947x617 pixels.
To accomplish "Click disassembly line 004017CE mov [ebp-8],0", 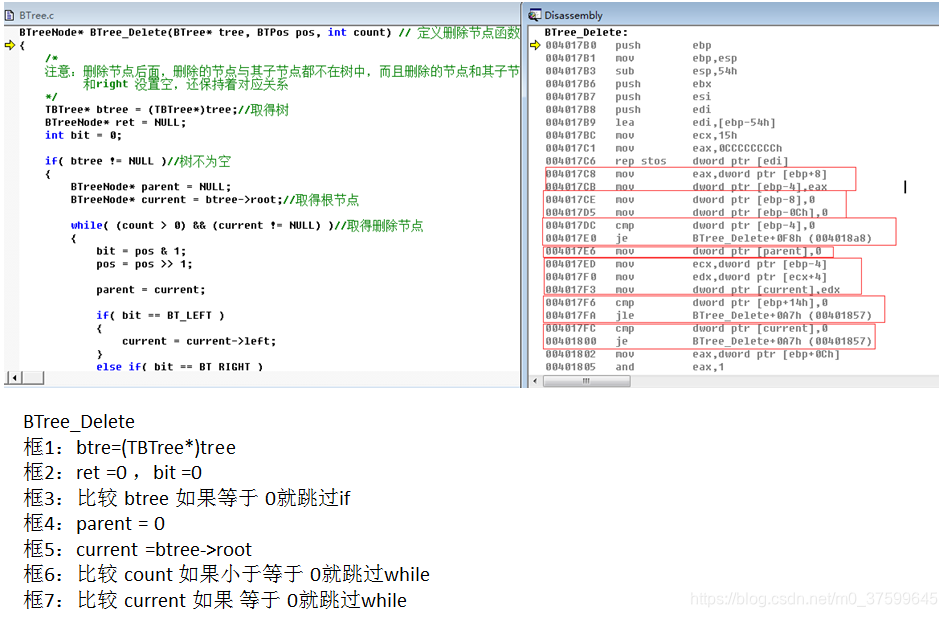I will (679, 200).
